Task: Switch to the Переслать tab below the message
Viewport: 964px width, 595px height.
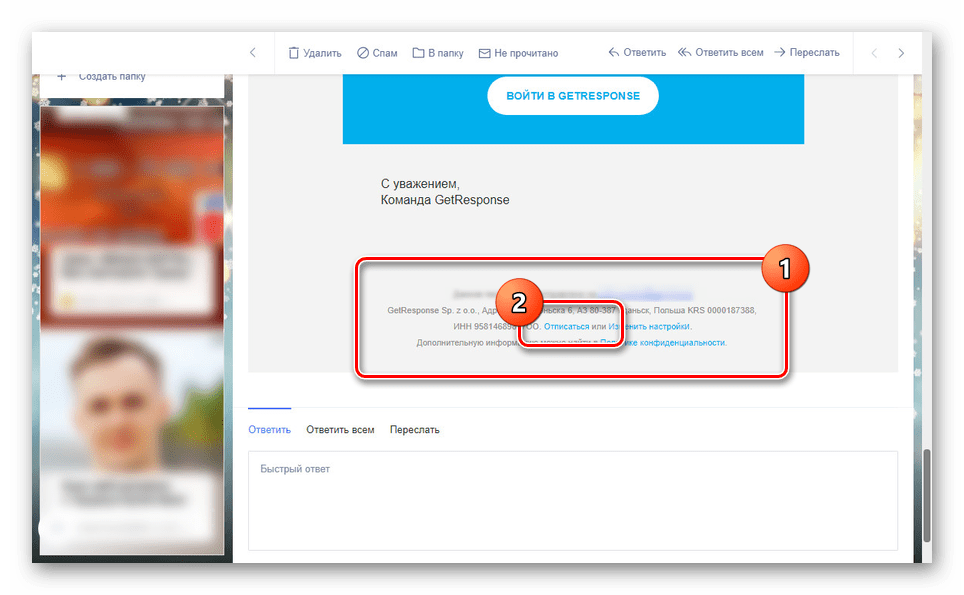Action: 415,429
